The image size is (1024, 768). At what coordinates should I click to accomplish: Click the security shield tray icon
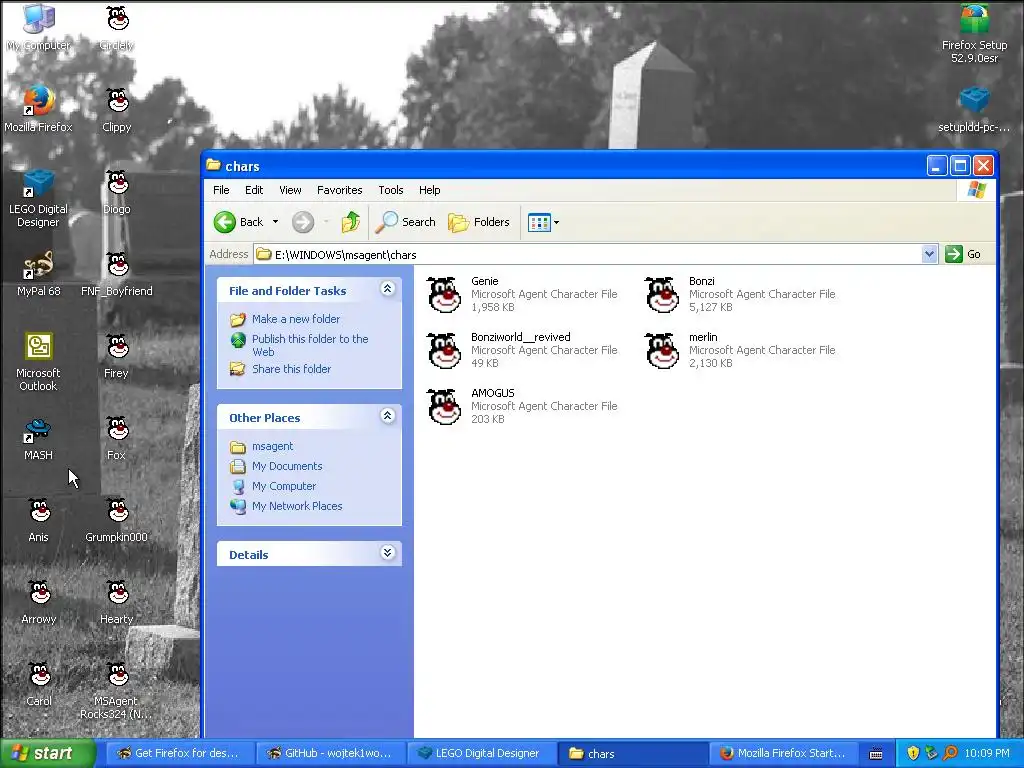coord(913,754)
